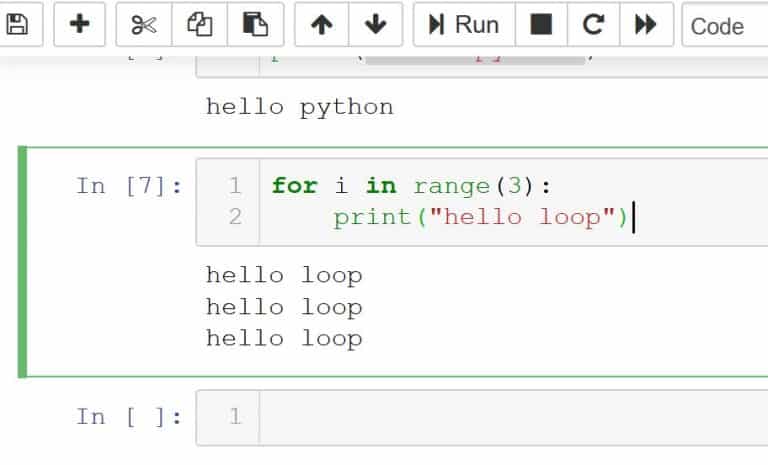Interrupt the kernel with stop square
This screenshot has width=768, height=465.
click(x=541, y=25)
